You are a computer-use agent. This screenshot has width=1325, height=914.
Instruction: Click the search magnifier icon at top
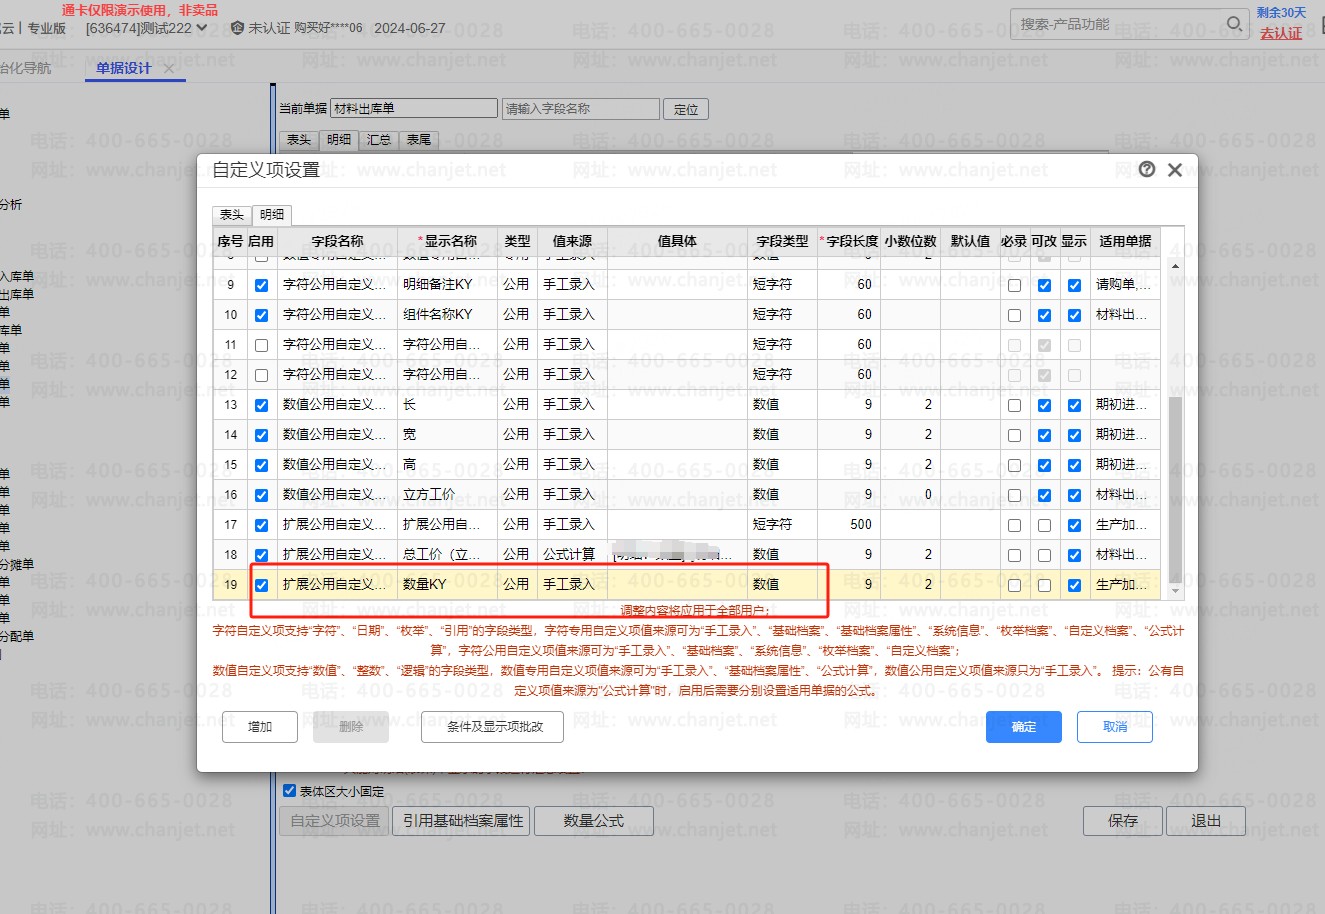[1234, 24]
